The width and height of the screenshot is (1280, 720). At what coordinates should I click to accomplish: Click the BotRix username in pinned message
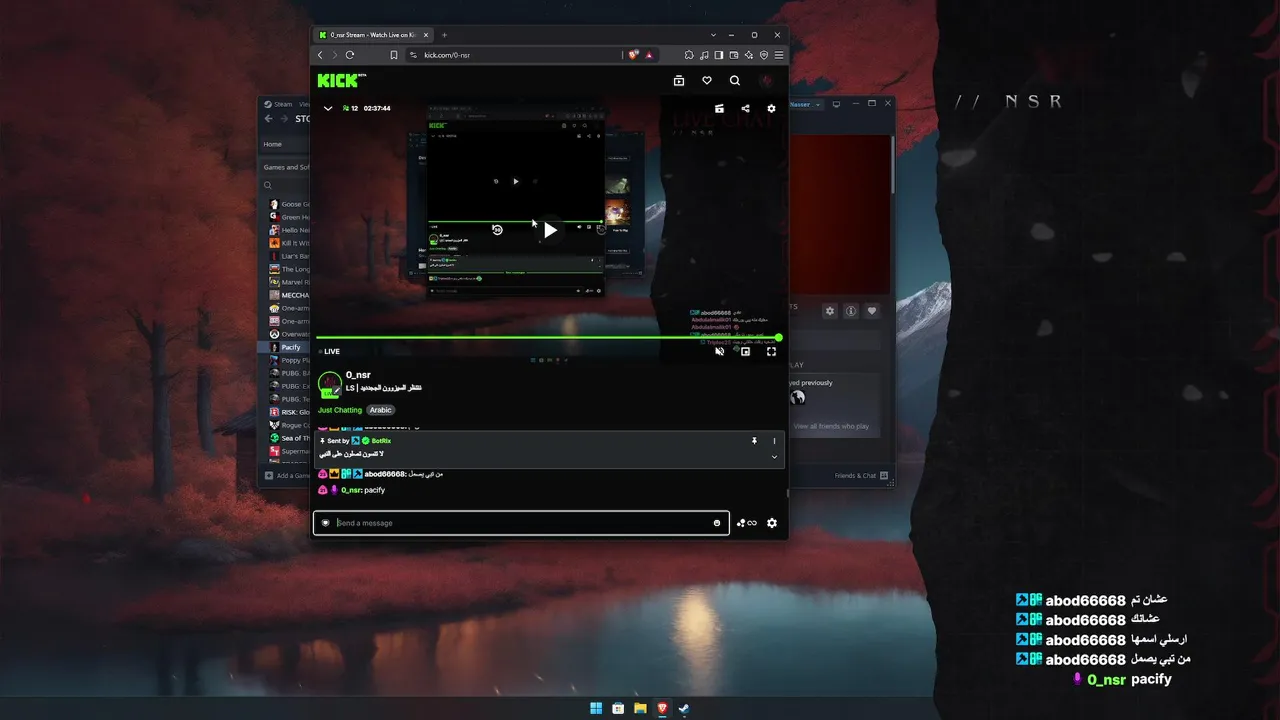381,441
